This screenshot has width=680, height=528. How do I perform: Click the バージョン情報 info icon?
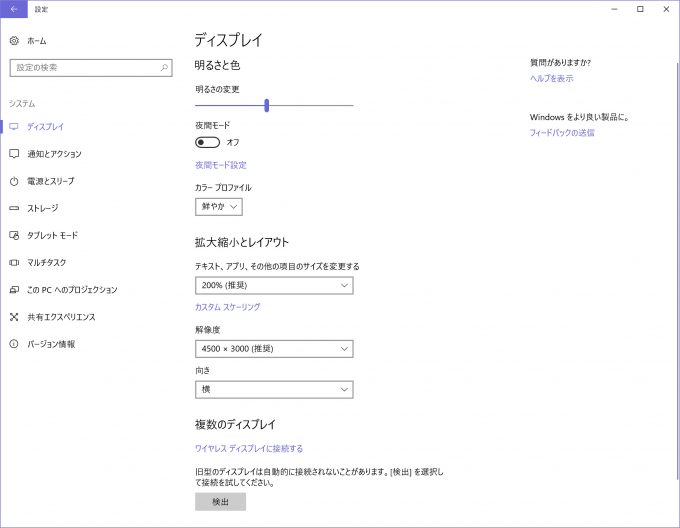pyautogui.click(x=14, y=344)
